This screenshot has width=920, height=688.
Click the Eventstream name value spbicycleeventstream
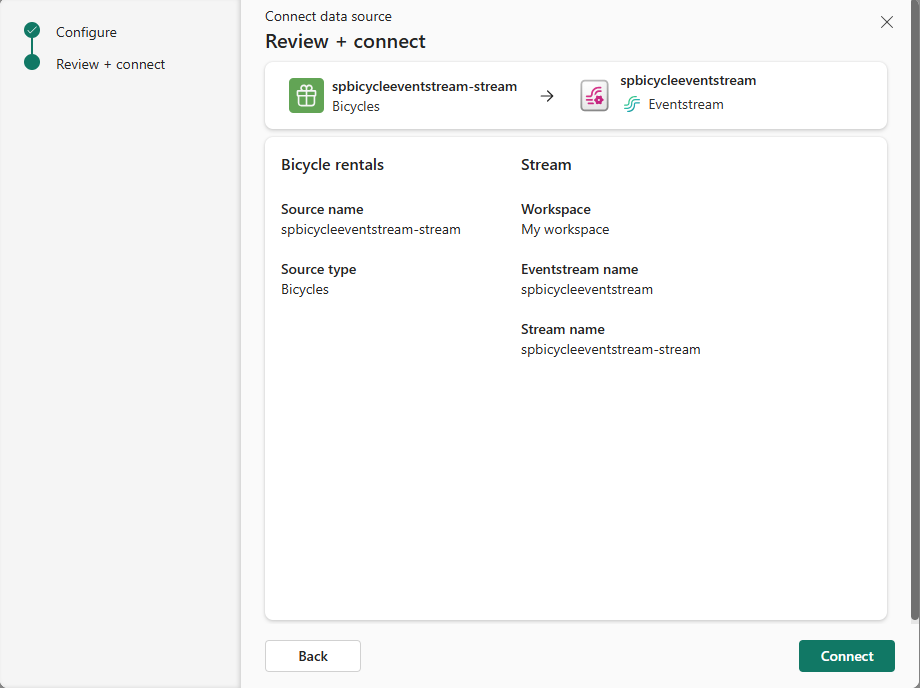coord(587,289)
